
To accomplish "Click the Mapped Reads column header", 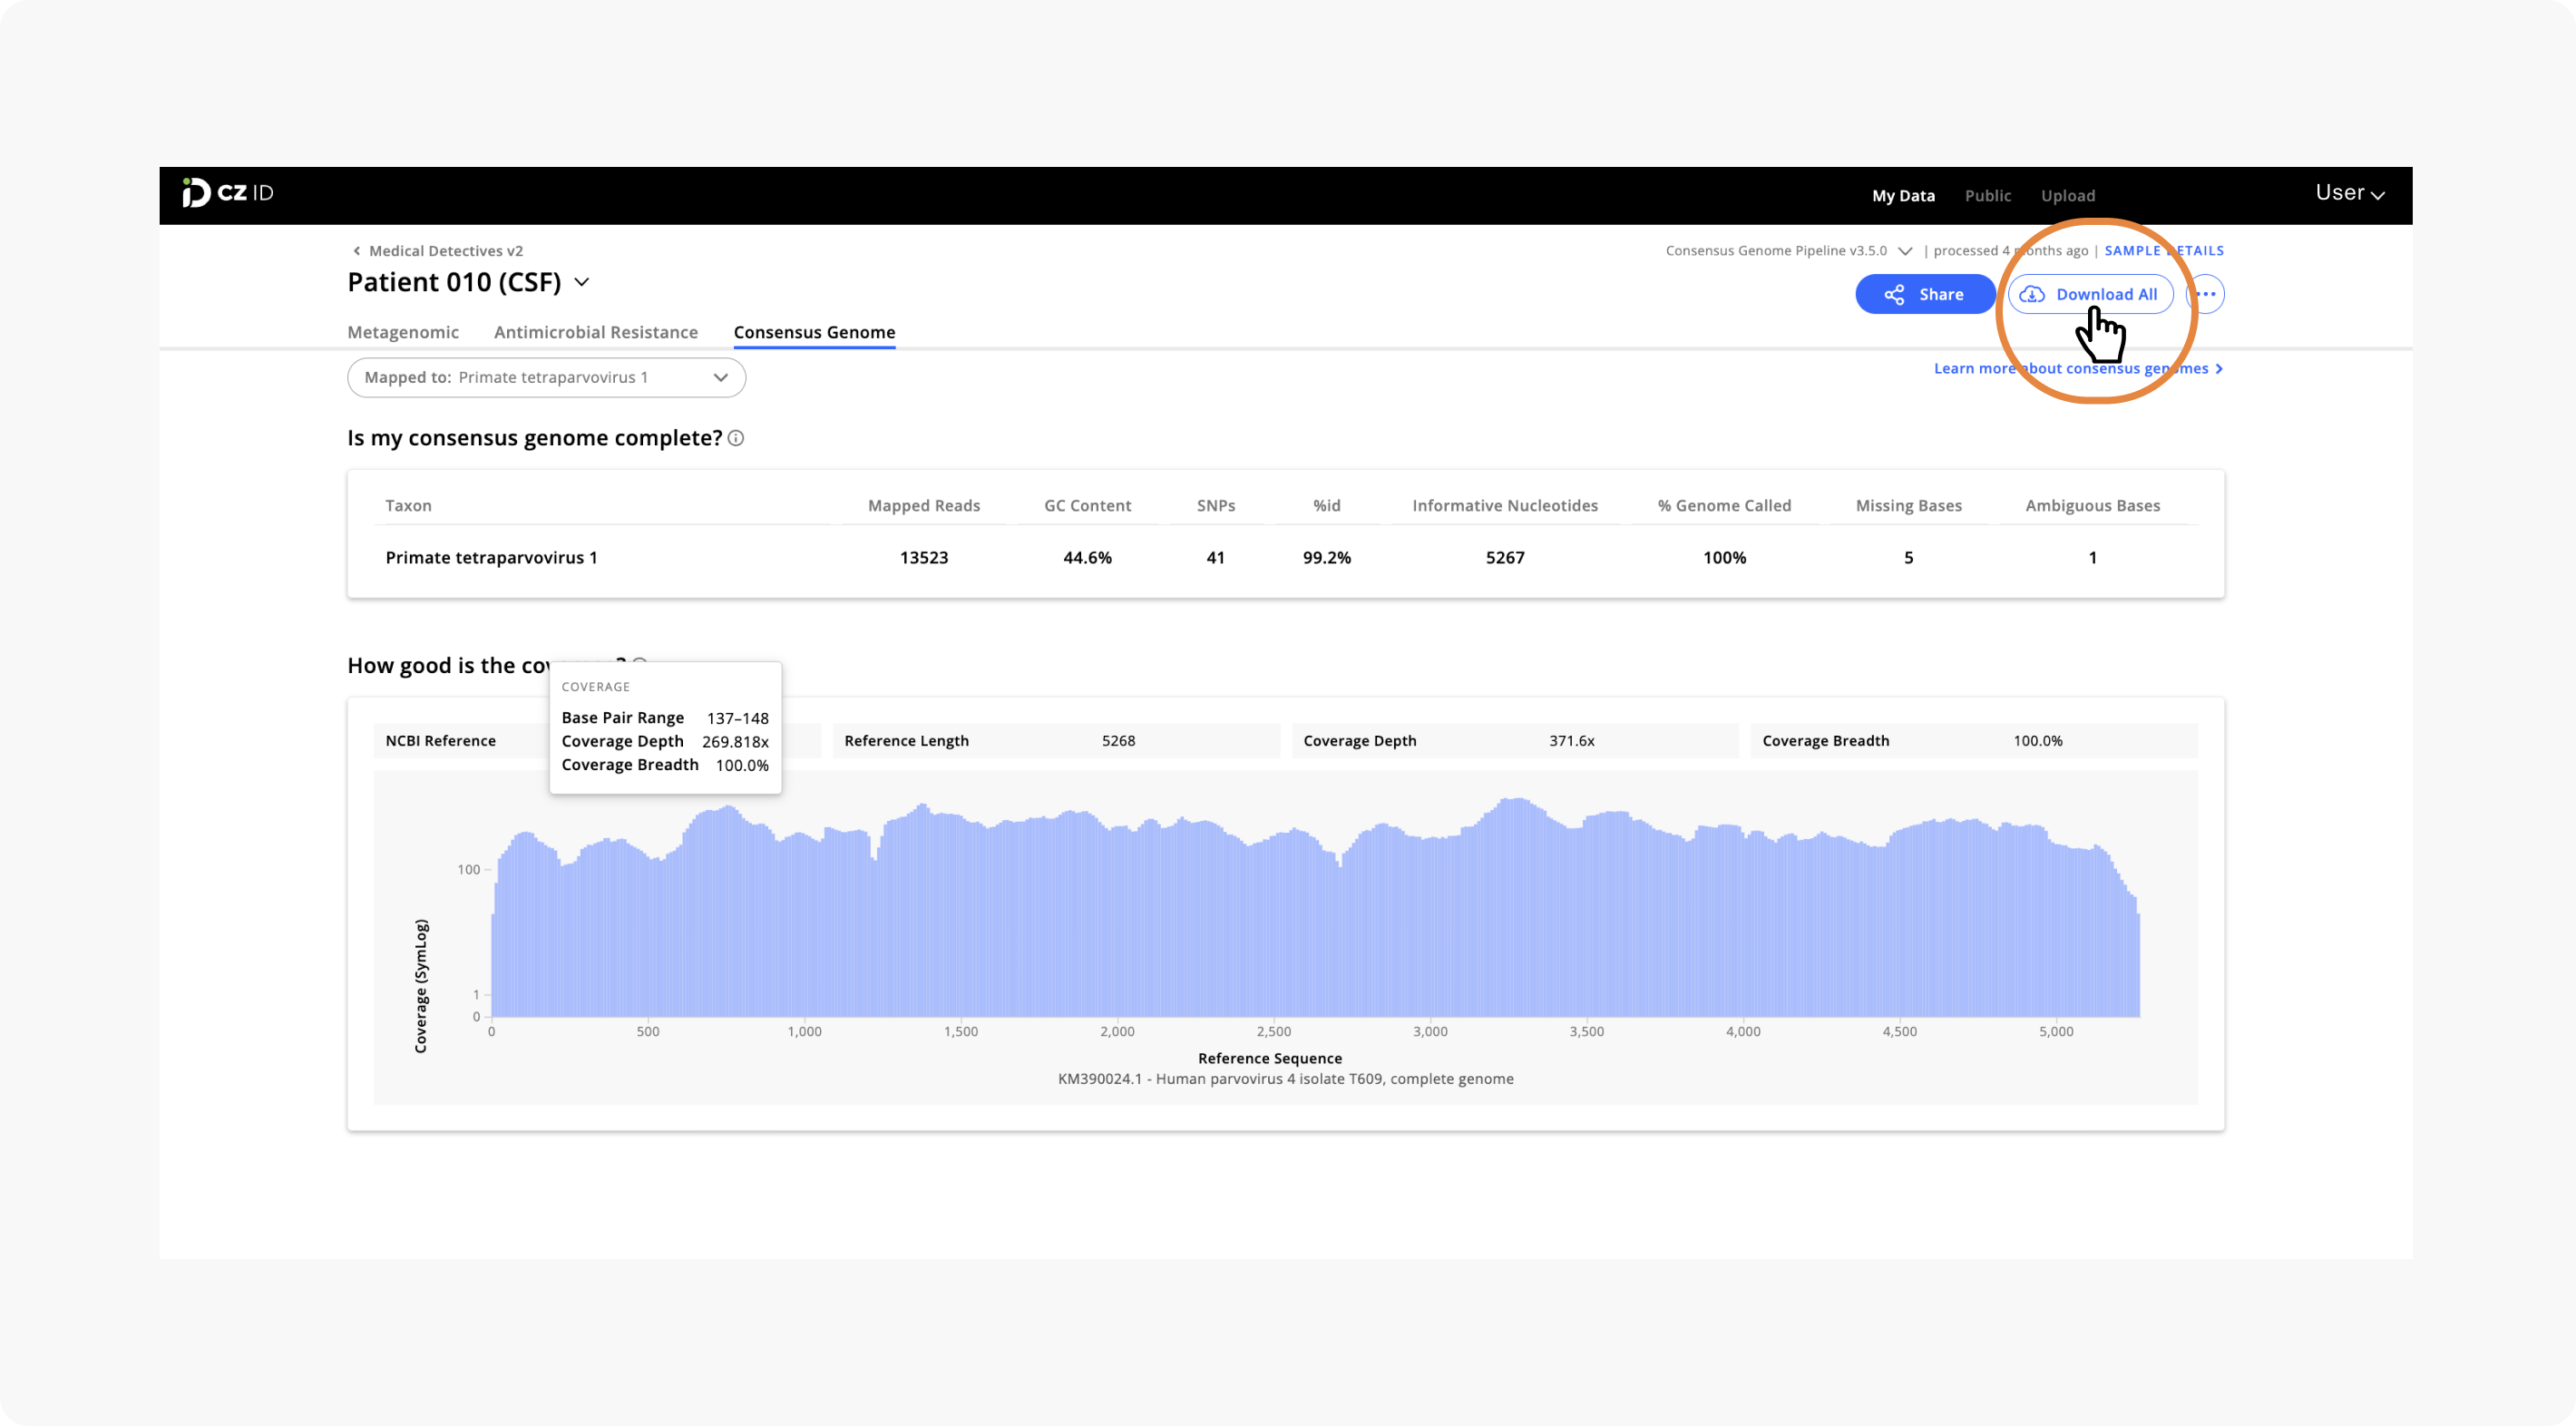I will click(x=923, y=506).
